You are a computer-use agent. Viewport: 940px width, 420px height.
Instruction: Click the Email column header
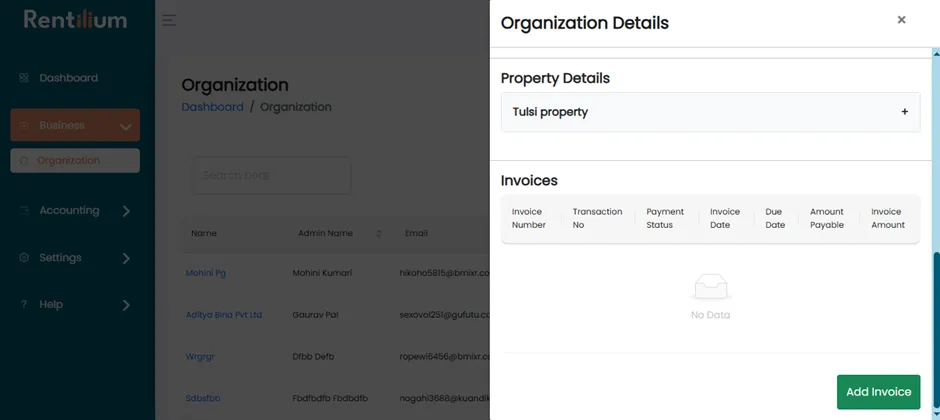416,234
